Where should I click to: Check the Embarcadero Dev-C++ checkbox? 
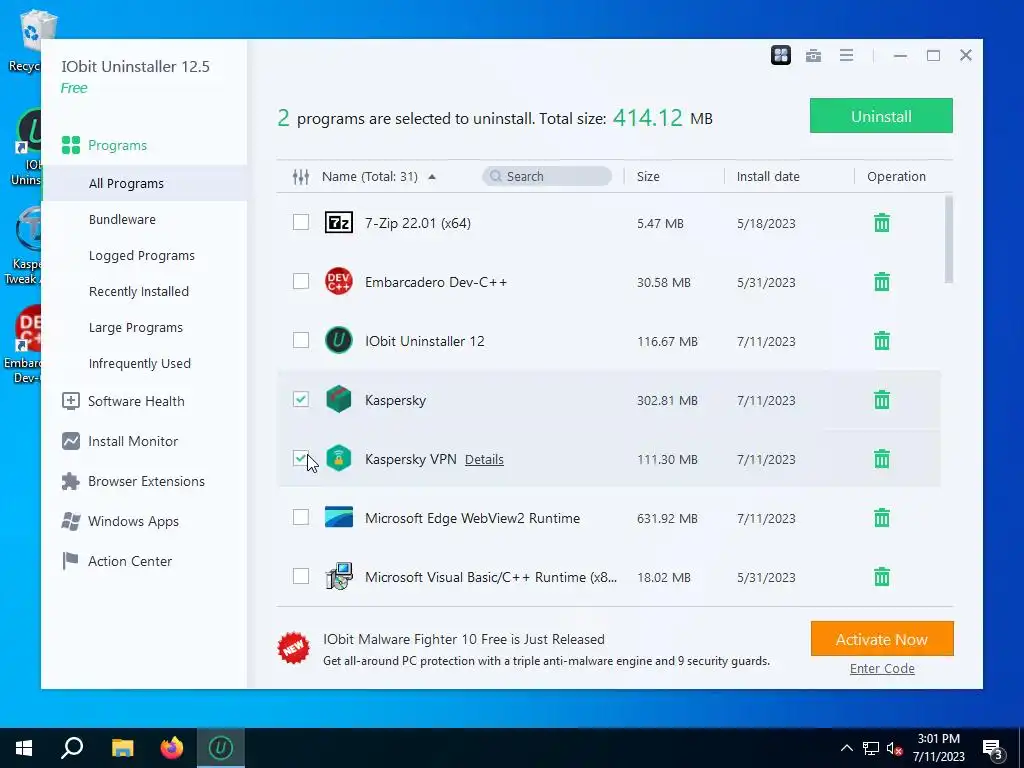tap(300, 281)
